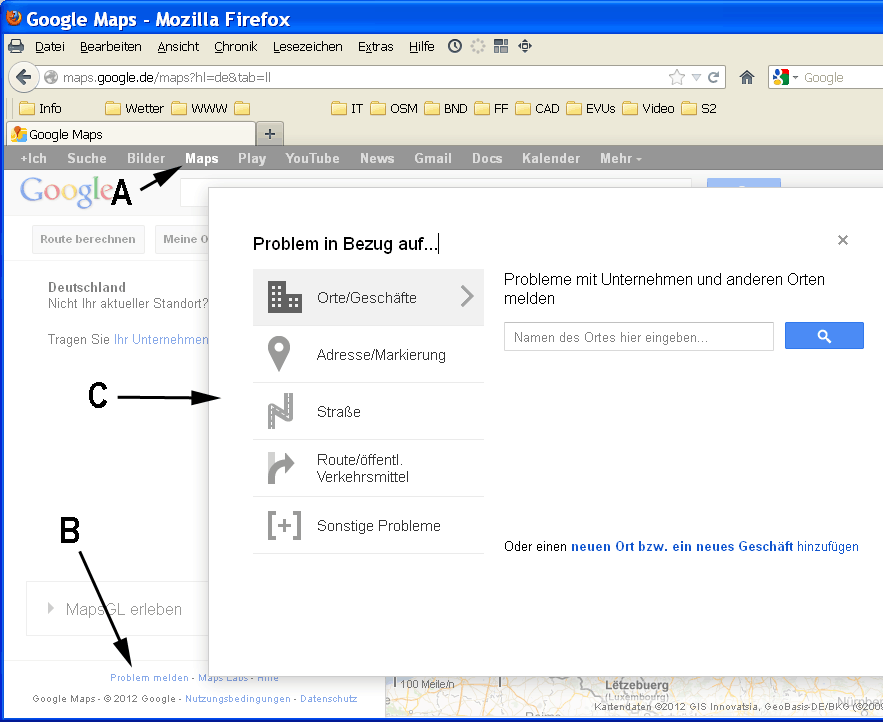Open the Ansicht menu
Screen dimensions: 883x722
178,47
